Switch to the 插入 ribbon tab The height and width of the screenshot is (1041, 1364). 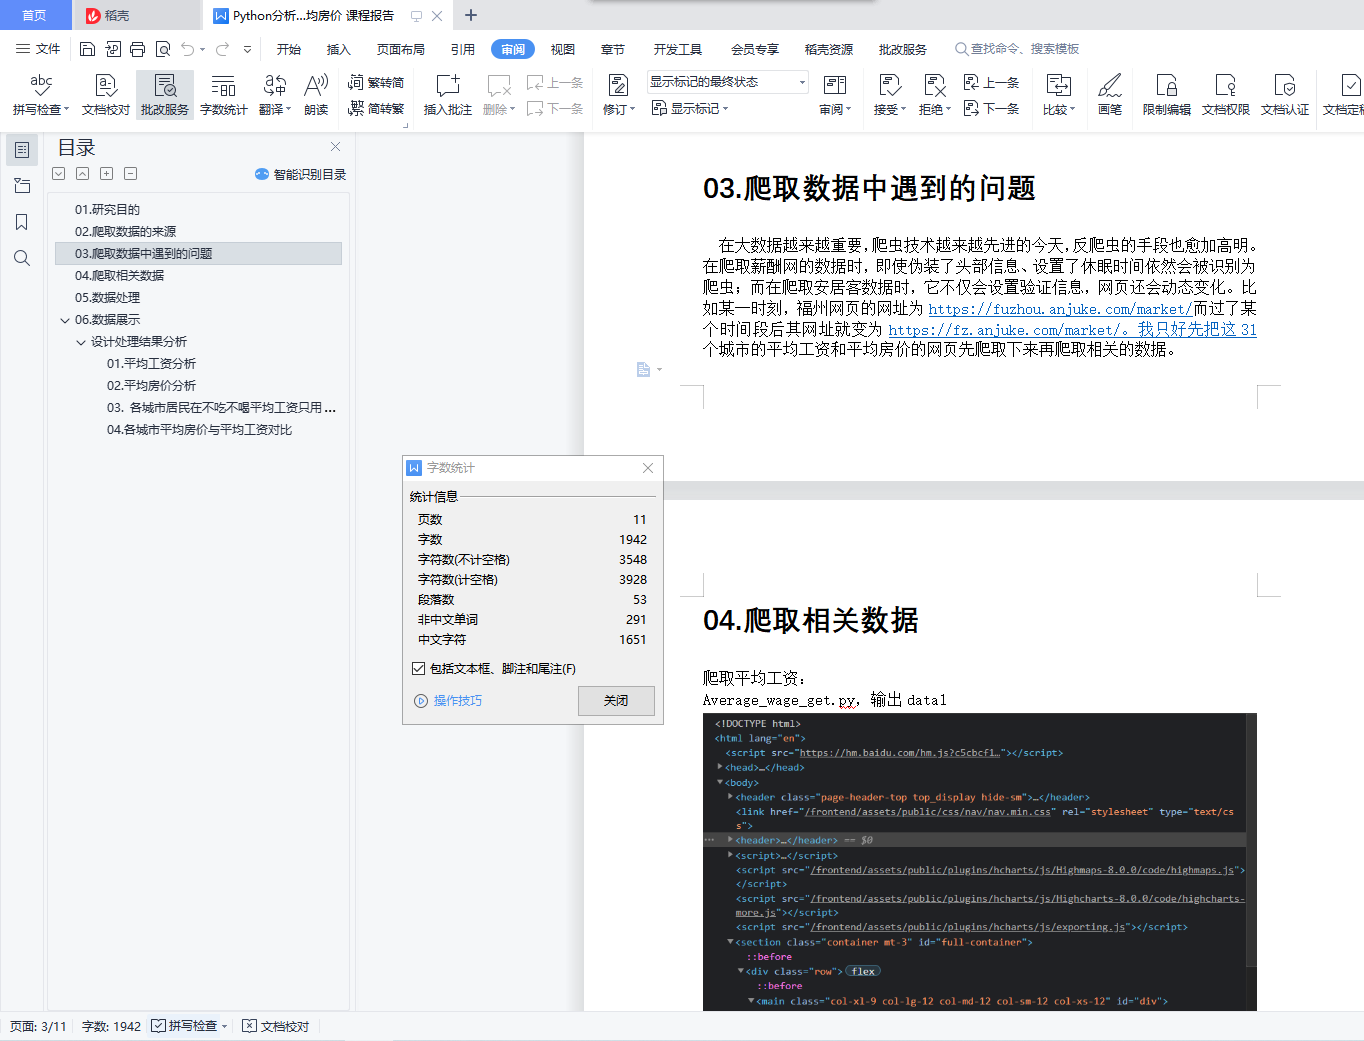coord(339,49)
